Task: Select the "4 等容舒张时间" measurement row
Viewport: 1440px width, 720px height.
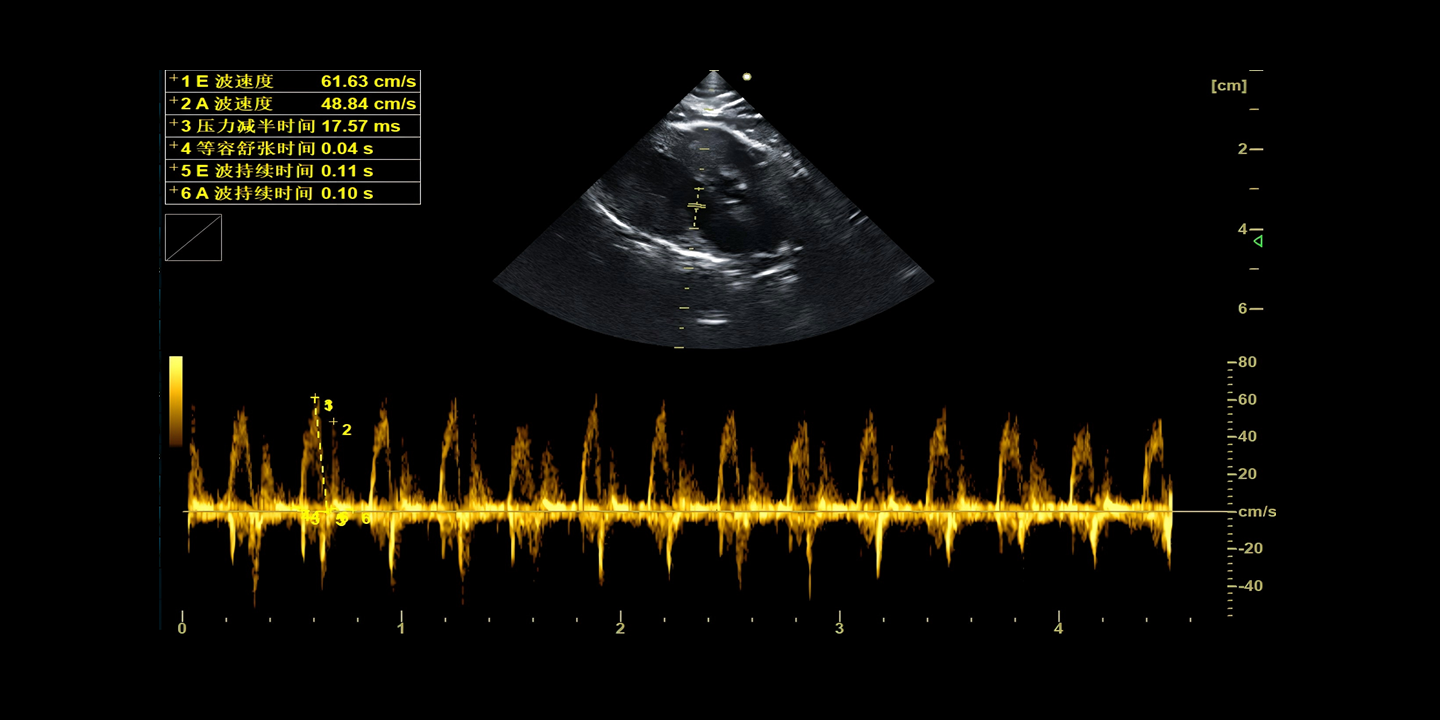Action: pos(293,148)
